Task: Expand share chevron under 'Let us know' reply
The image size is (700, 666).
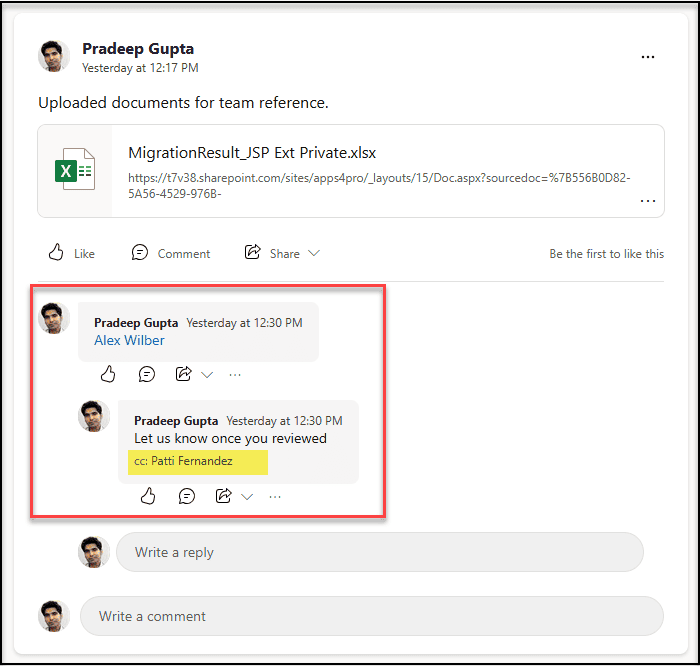Action: [x=247, y=497]
